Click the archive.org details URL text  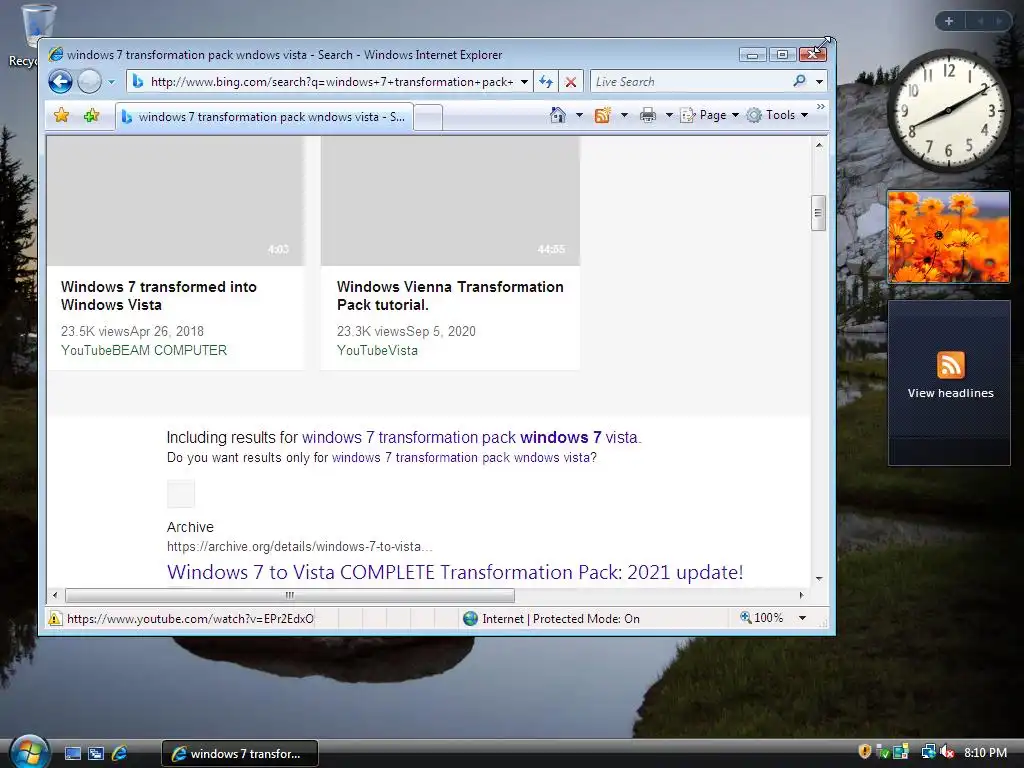click(299, 547)
